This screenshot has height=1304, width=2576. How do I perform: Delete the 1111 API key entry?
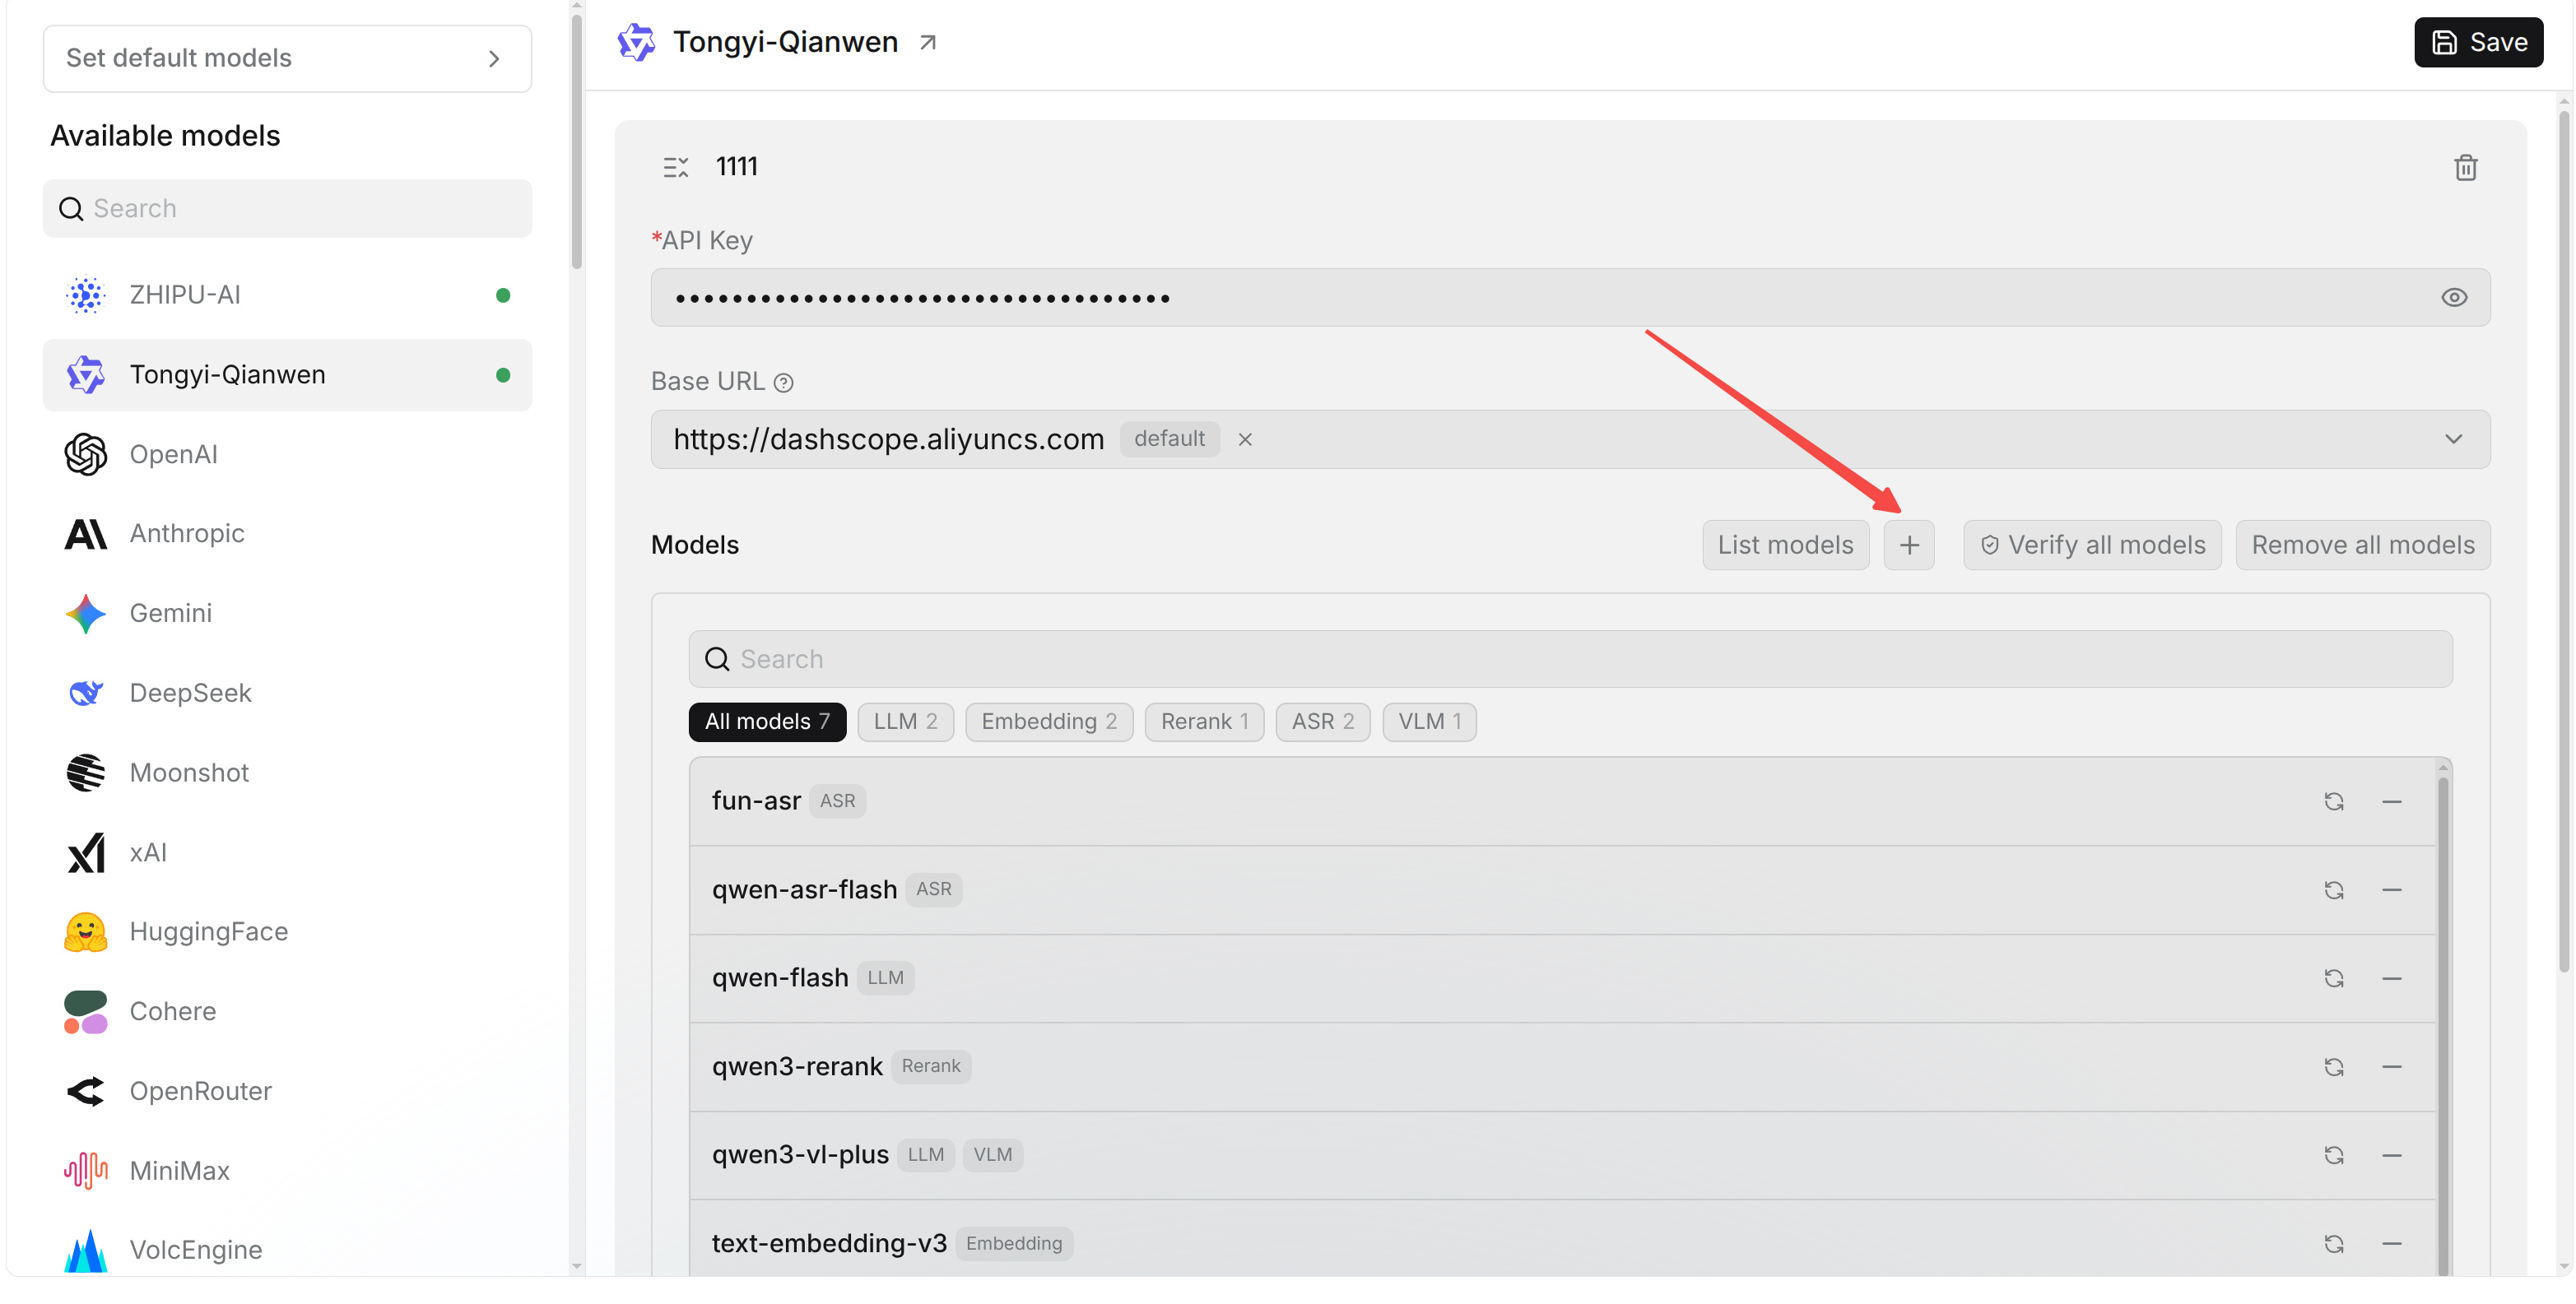coord(2465,167)
